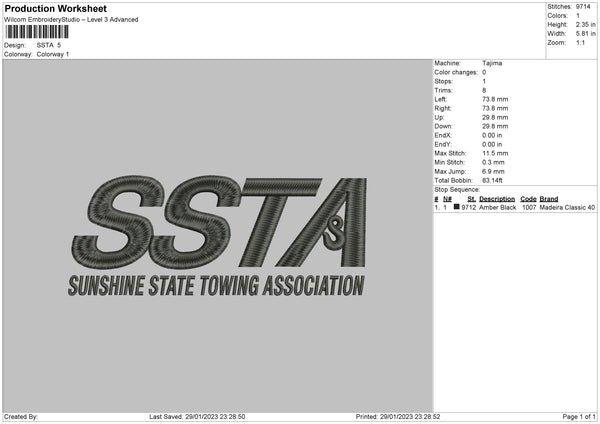The image size is (600, 424).
Task: Click the 'Colorway 1' value
Action: coord(53,54)
